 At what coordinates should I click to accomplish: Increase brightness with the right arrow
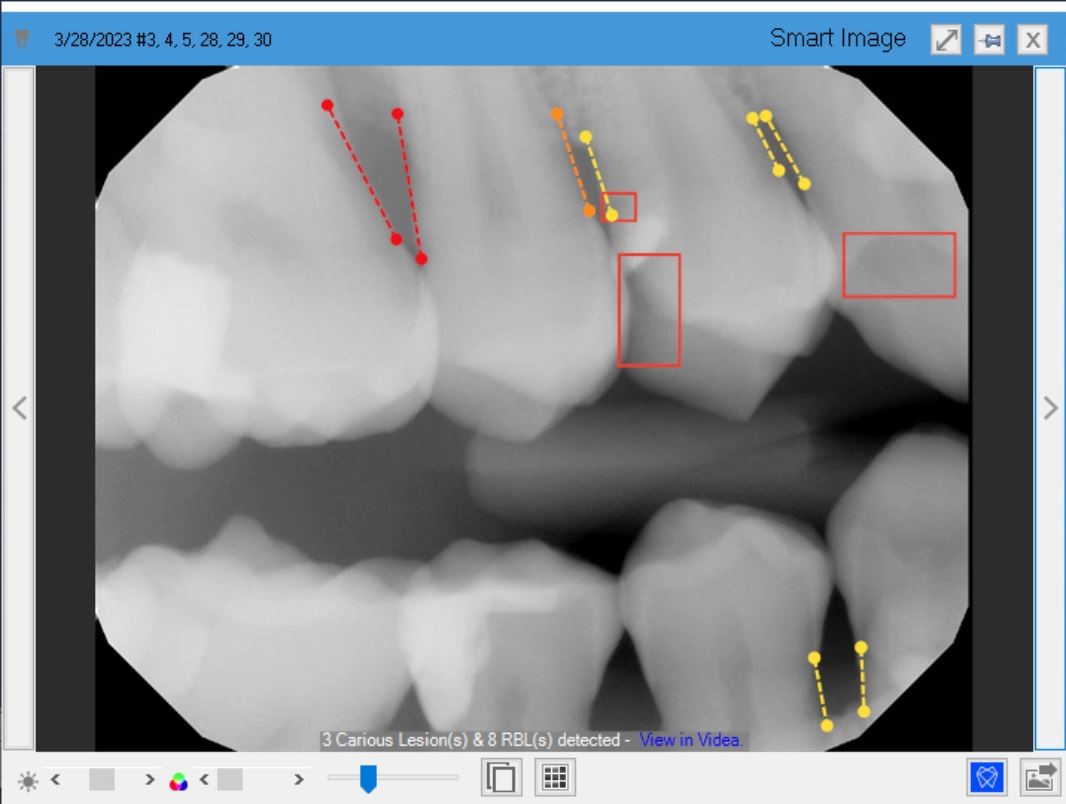coord(150,780)
